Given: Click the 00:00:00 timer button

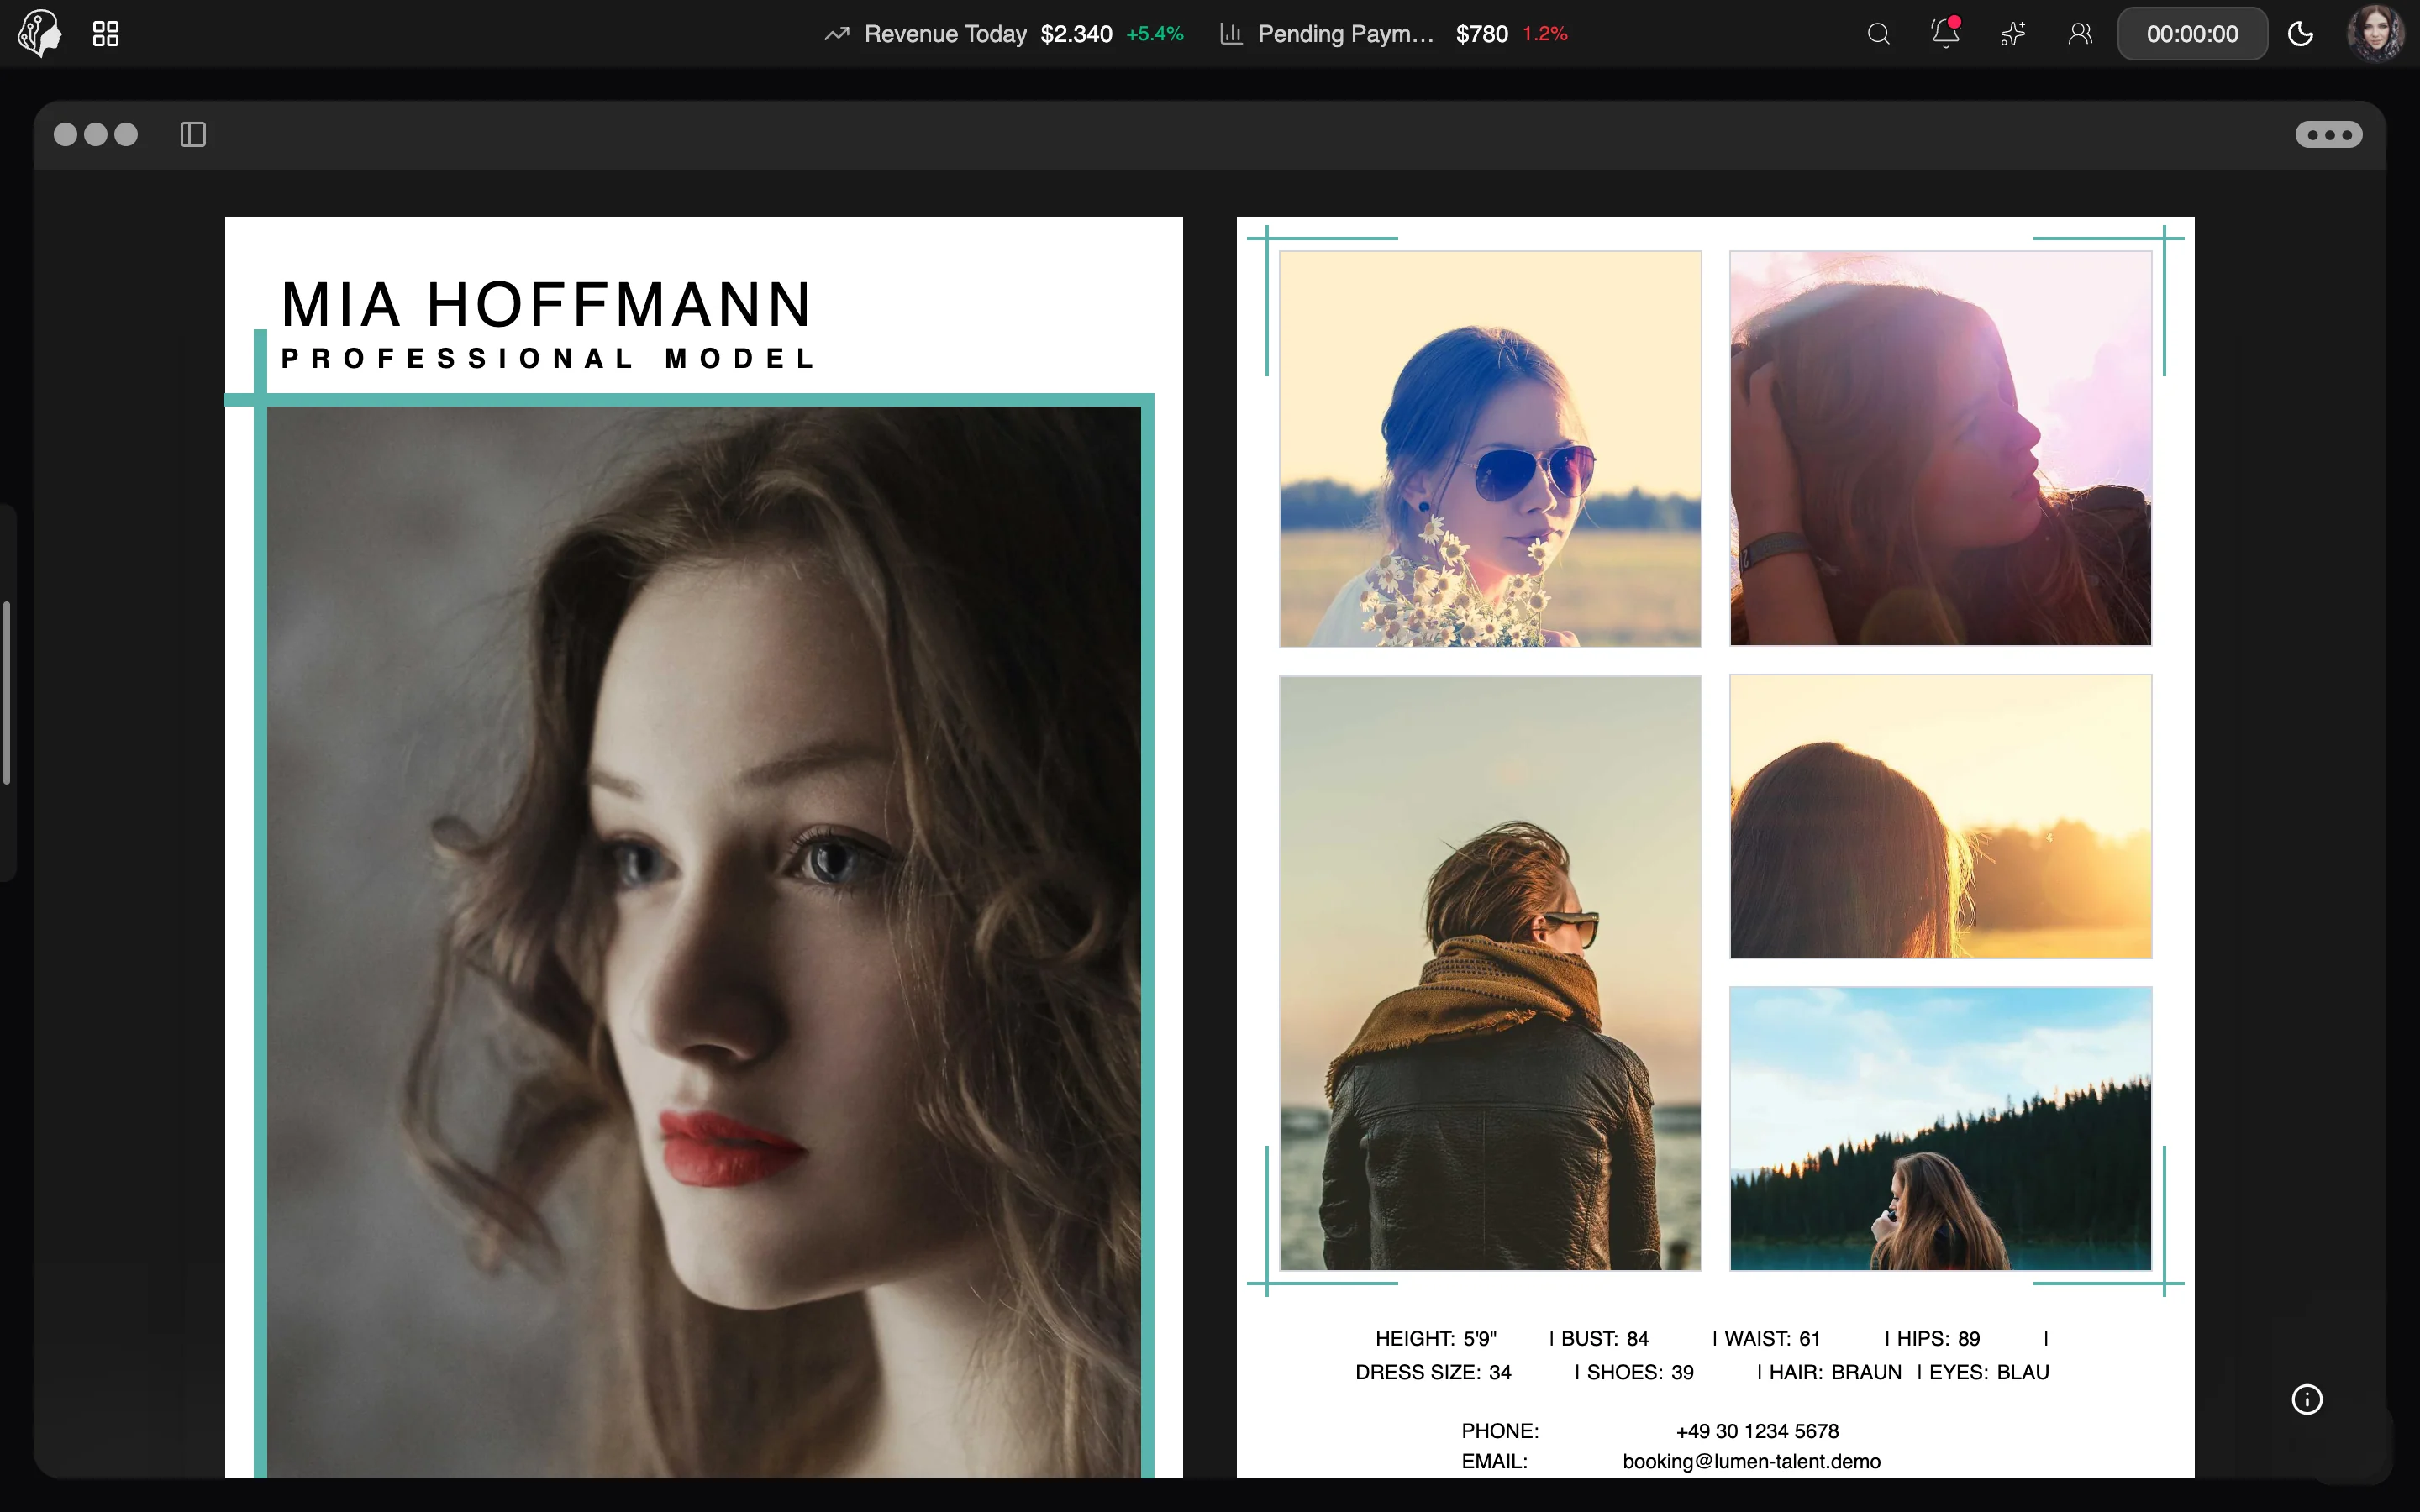Looking at the screenshot, I should point(2192,34).
